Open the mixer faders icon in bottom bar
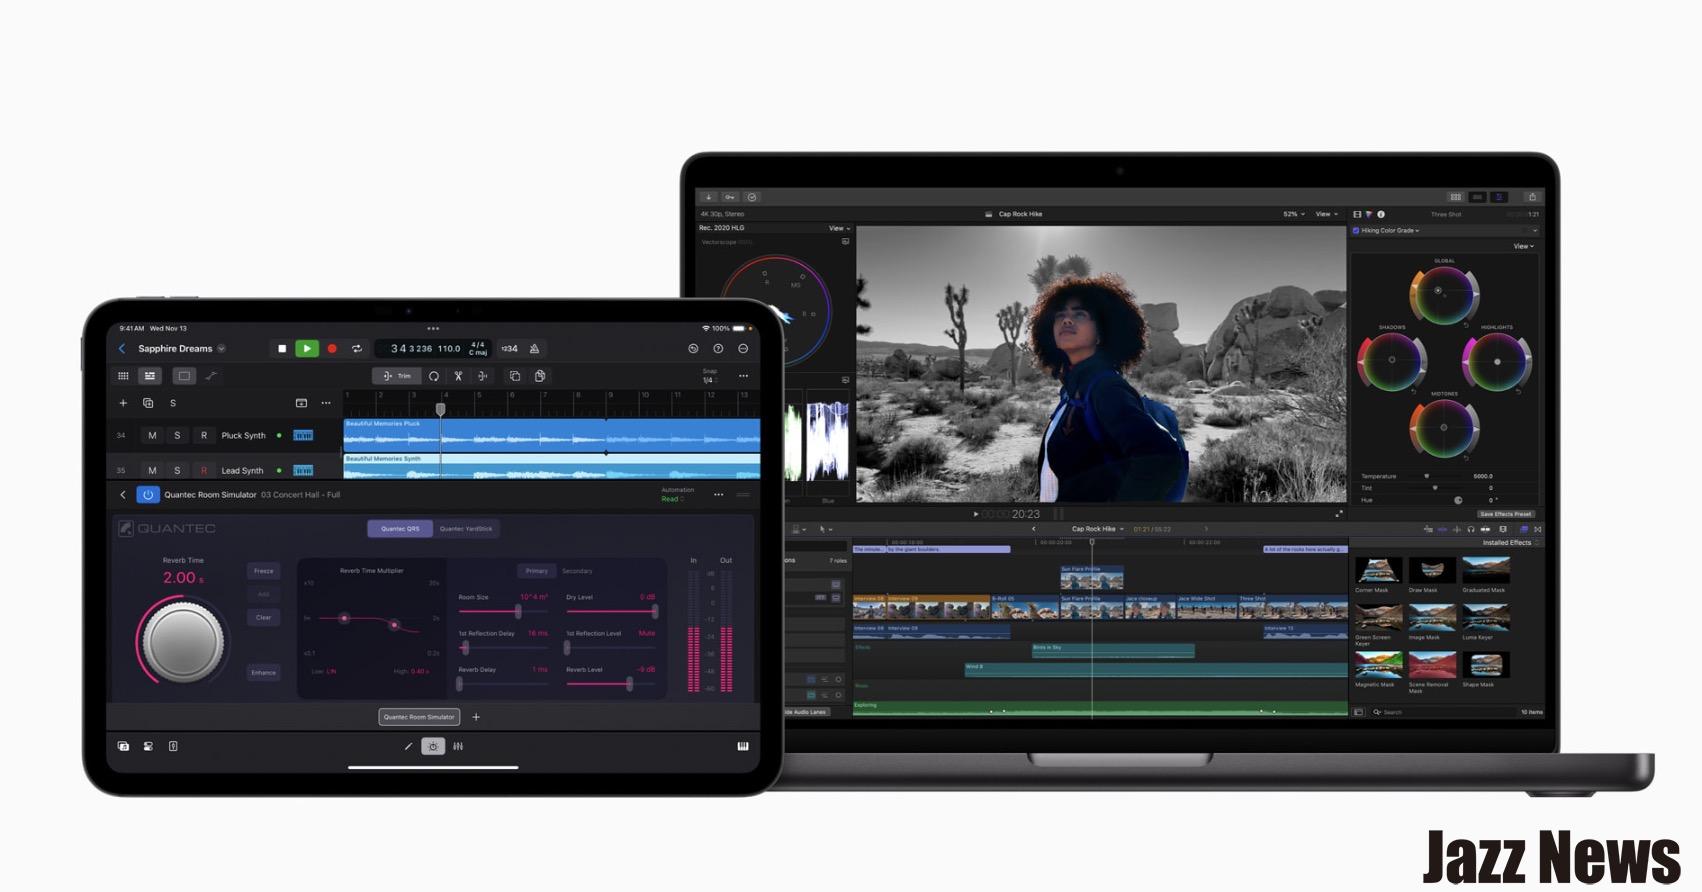 pos(458,746)
